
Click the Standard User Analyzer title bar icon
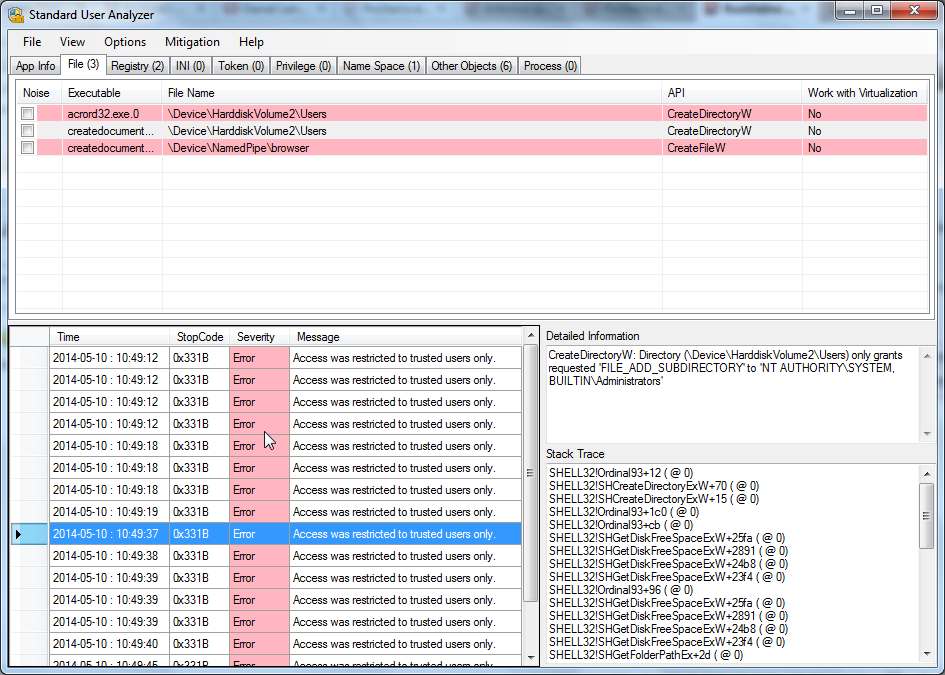17,14
